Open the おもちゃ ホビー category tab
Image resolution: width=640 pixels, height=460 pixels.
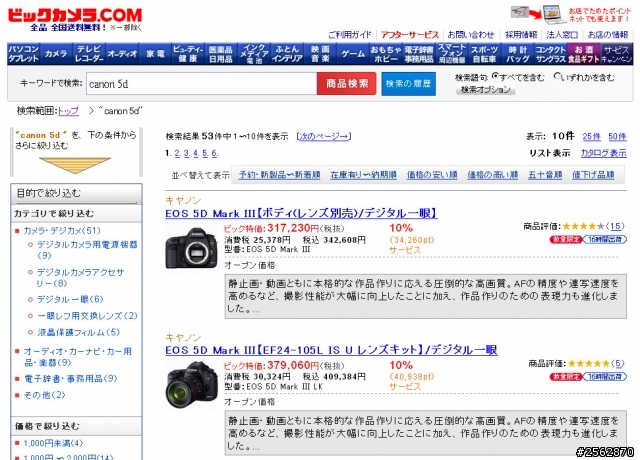coord(386,54)
